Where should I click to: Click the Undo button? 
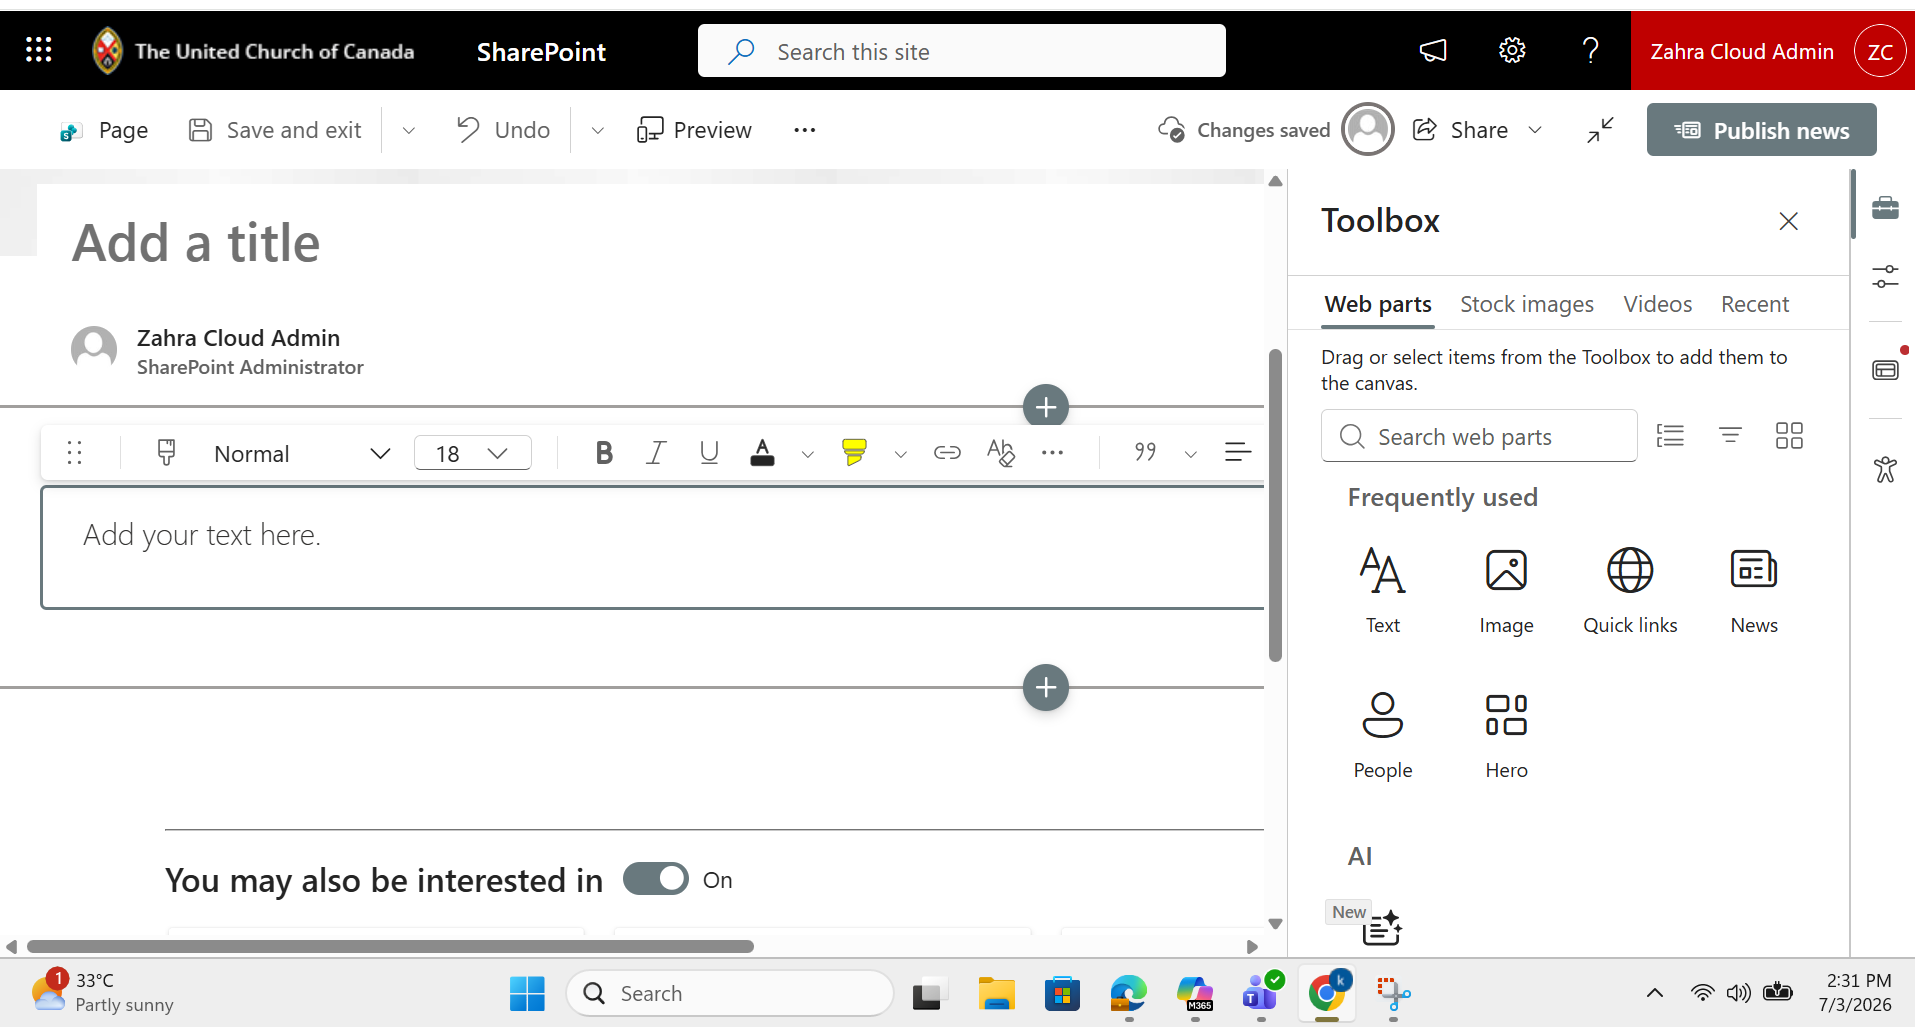pos(503,130)
